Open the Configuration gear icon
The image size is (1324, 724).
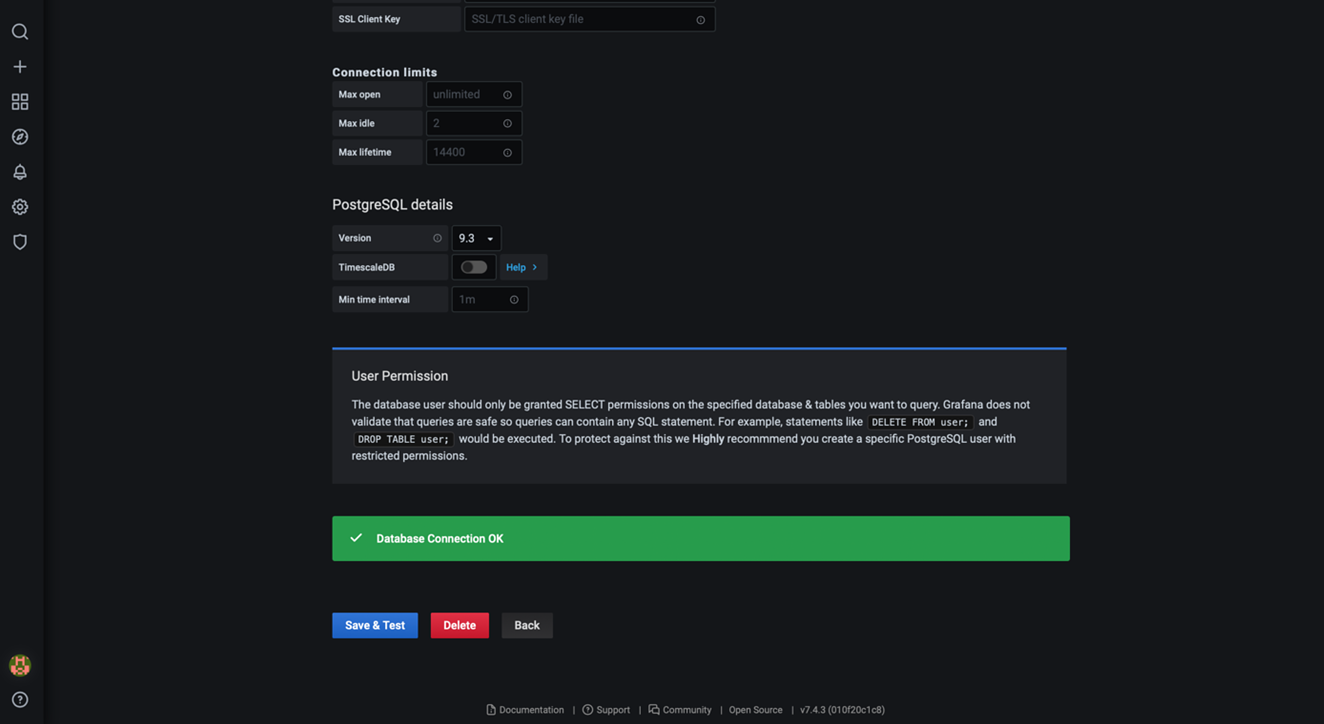20,207
